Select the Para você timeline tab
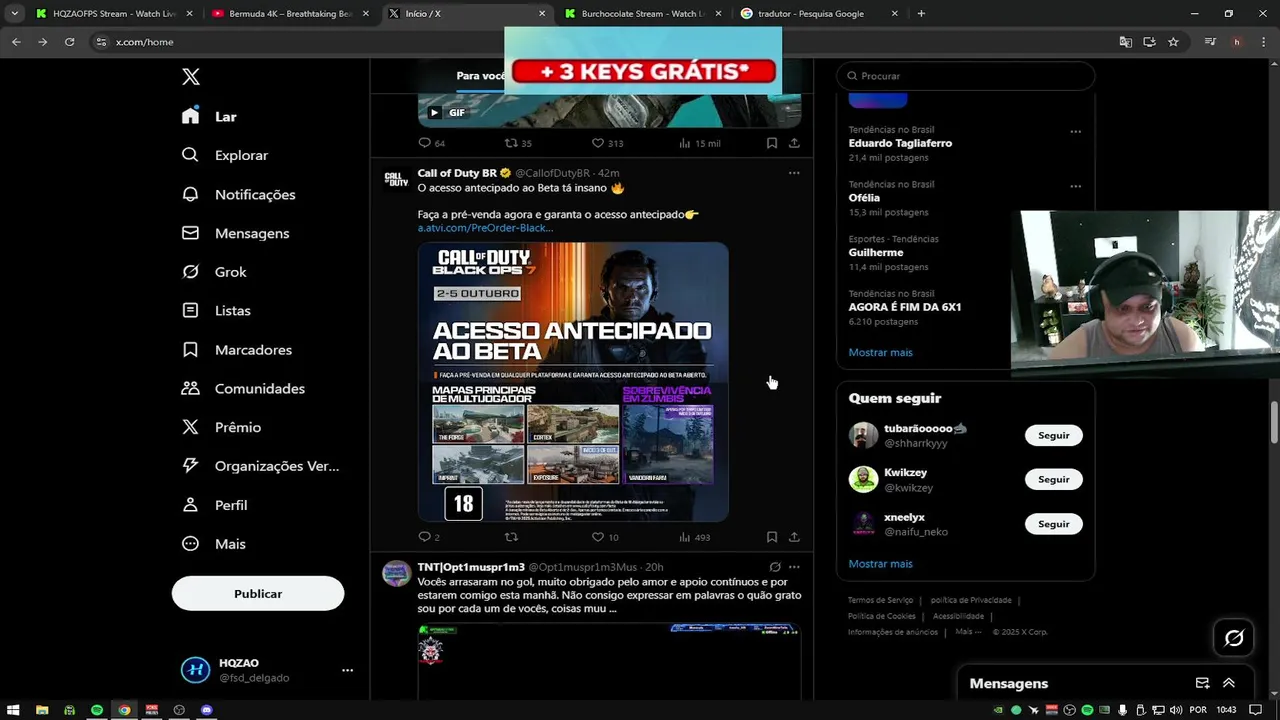The image size is (1280, 720). click(x=480, y=76)
